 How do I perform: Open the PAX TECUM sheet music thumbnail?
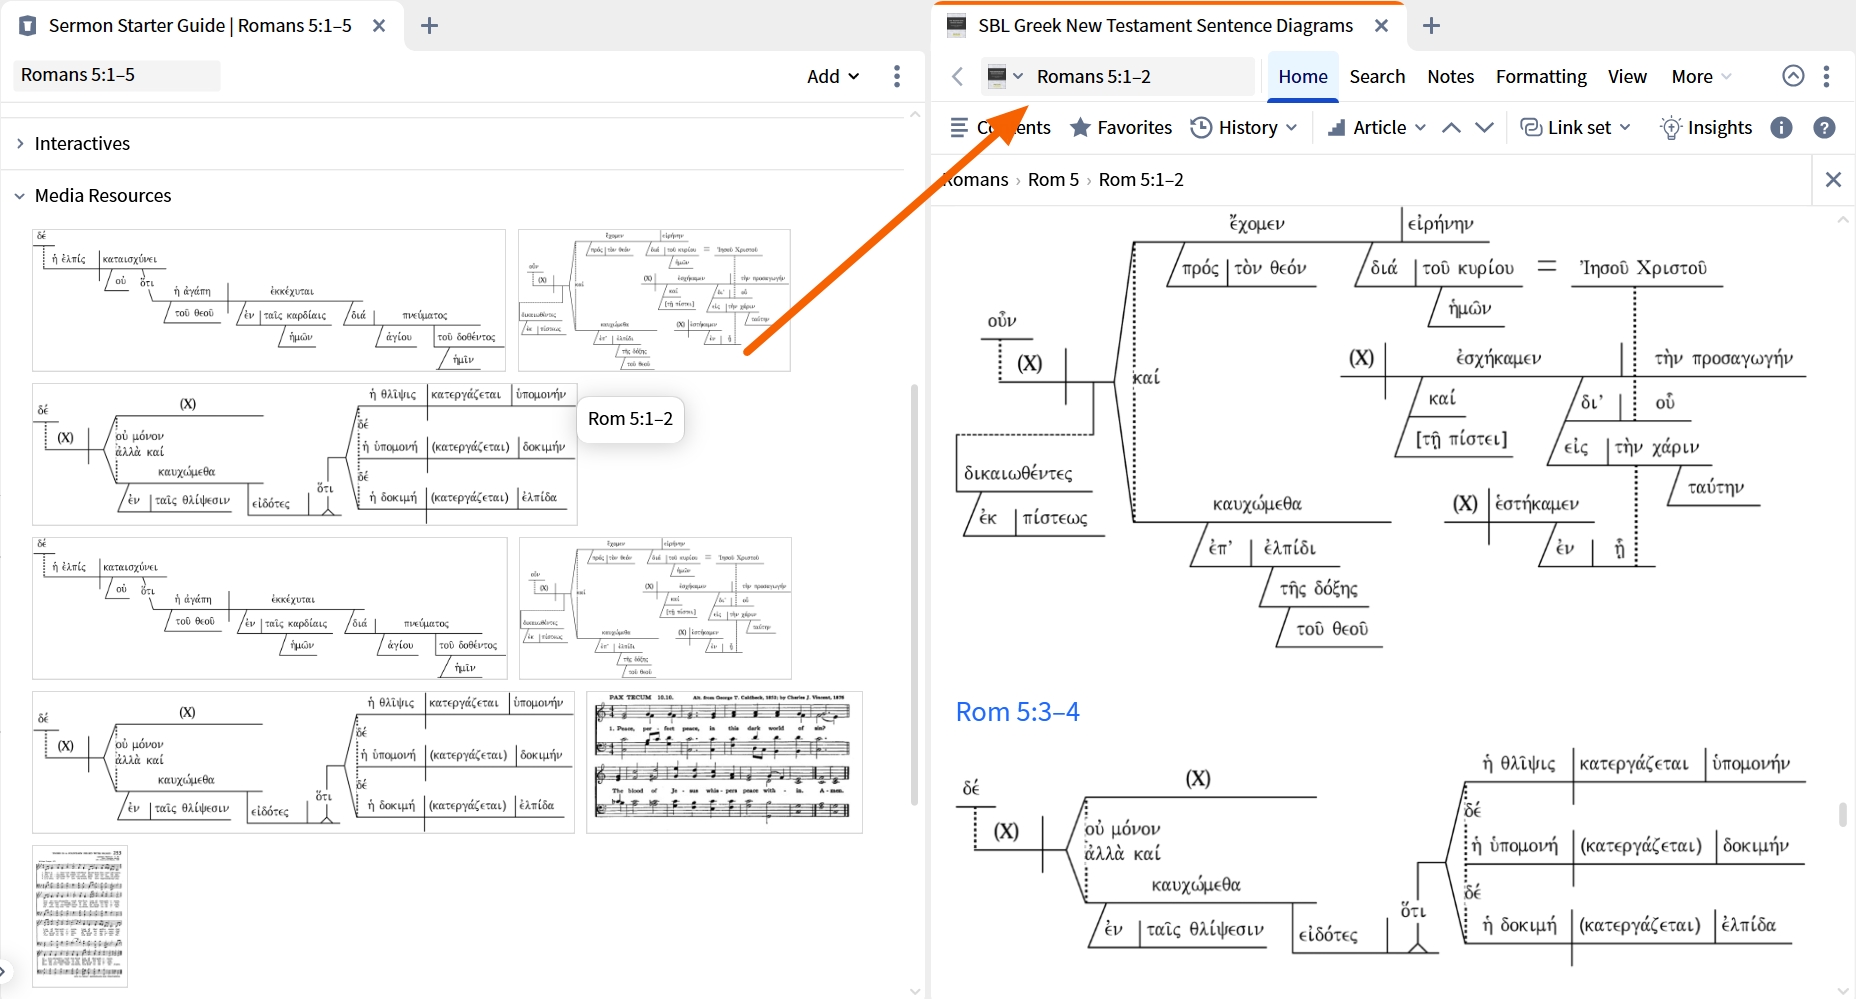pos(724,762)
